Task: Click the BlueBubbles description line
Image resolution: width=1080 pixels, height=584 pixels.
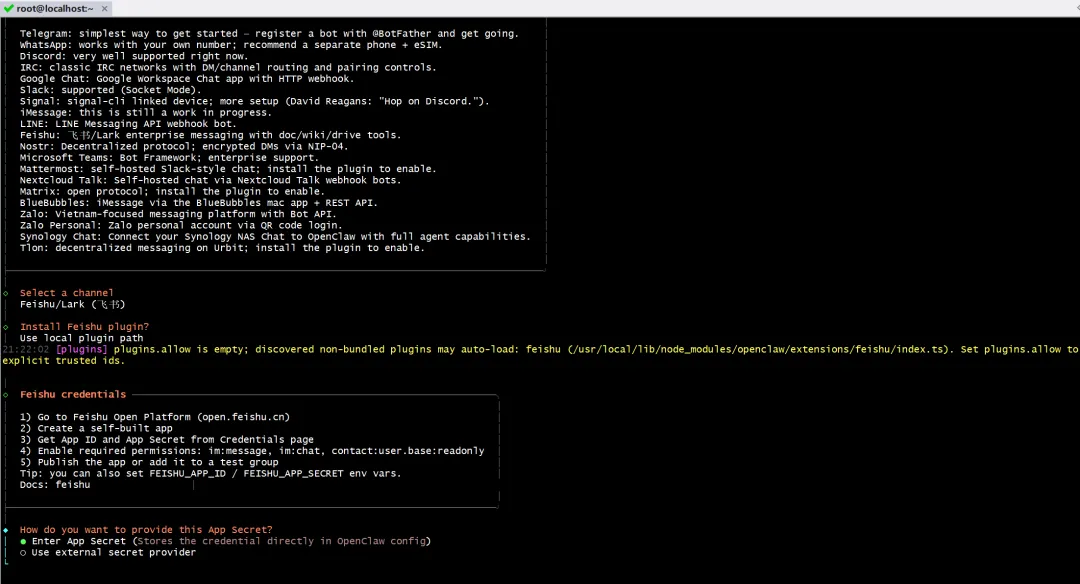Action: click(x=198, y=203)
